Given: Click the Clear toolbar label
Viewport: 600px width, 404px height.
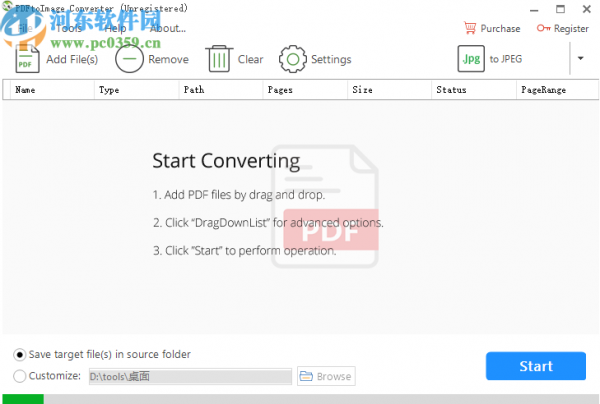Looking at the screenshot, I should (250, 59).
